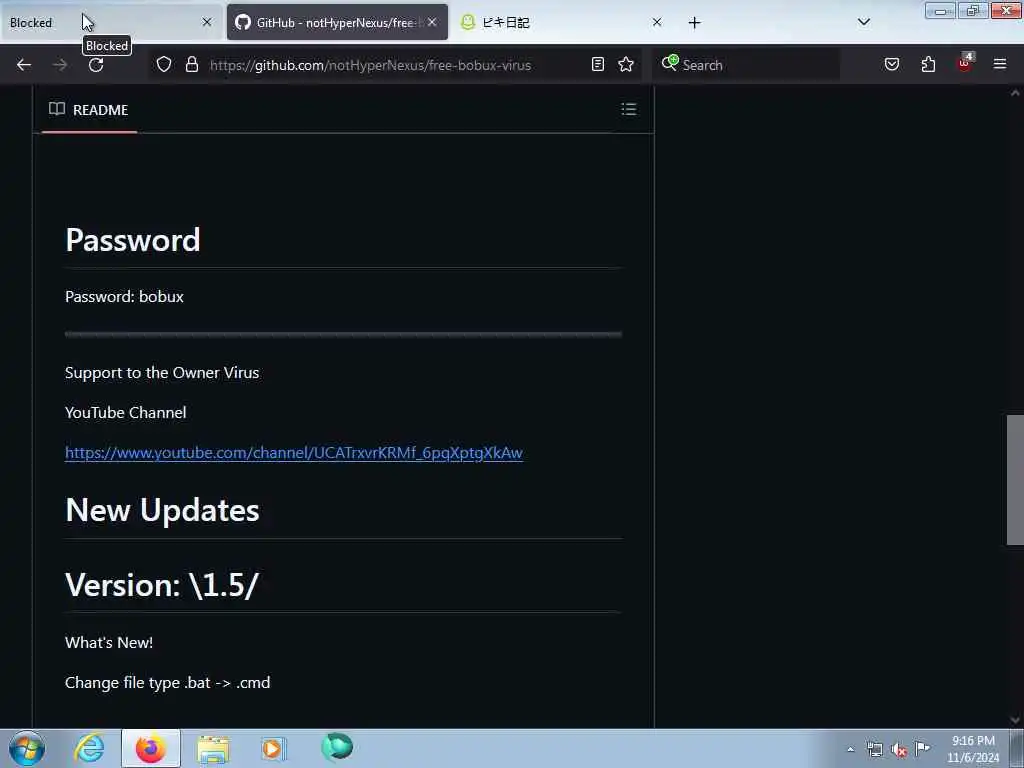Click the New Updates heading
Viewport: 1024px width, 768px height.
(x=162, y=510)
